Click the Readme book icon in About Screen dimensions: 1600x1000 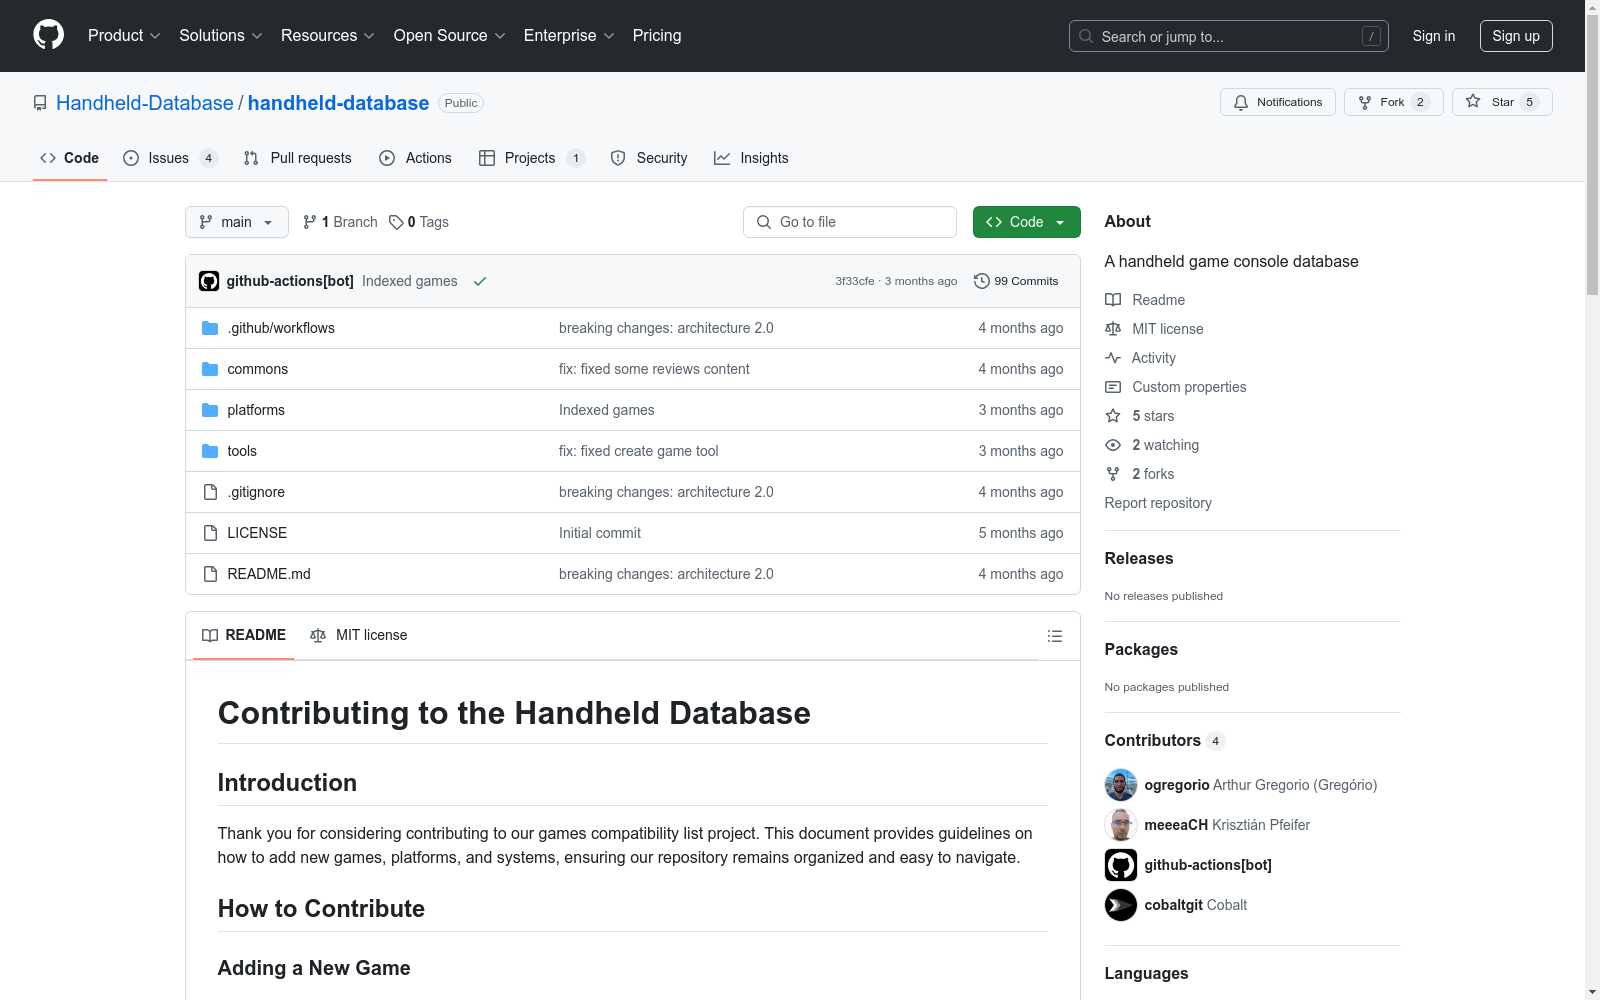click(x=1113, y=300)
